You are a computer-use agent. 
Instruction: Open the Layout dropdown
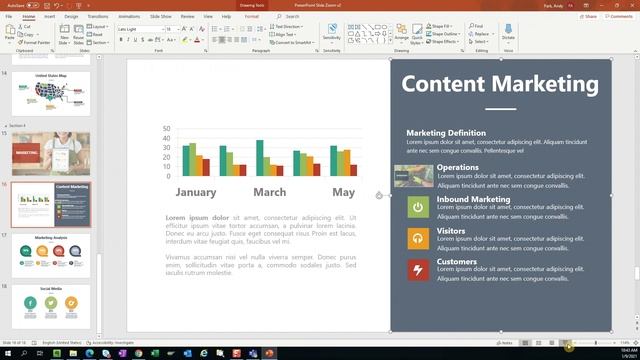(98, 27)
